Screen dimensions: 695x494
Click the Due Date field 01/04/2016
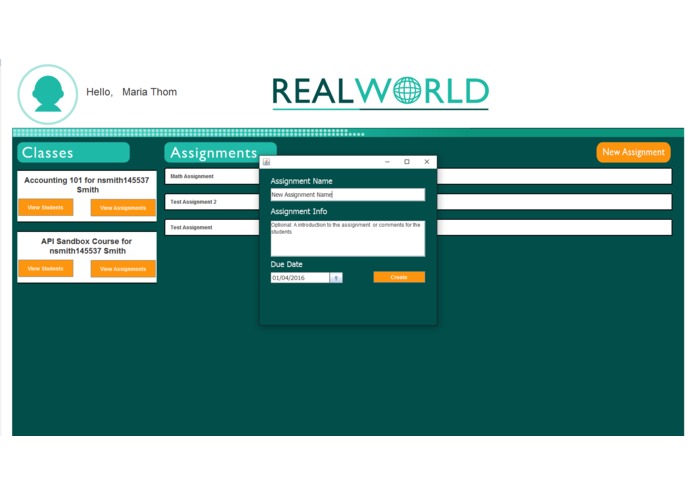pyautogui.click(x=300, y=278)
